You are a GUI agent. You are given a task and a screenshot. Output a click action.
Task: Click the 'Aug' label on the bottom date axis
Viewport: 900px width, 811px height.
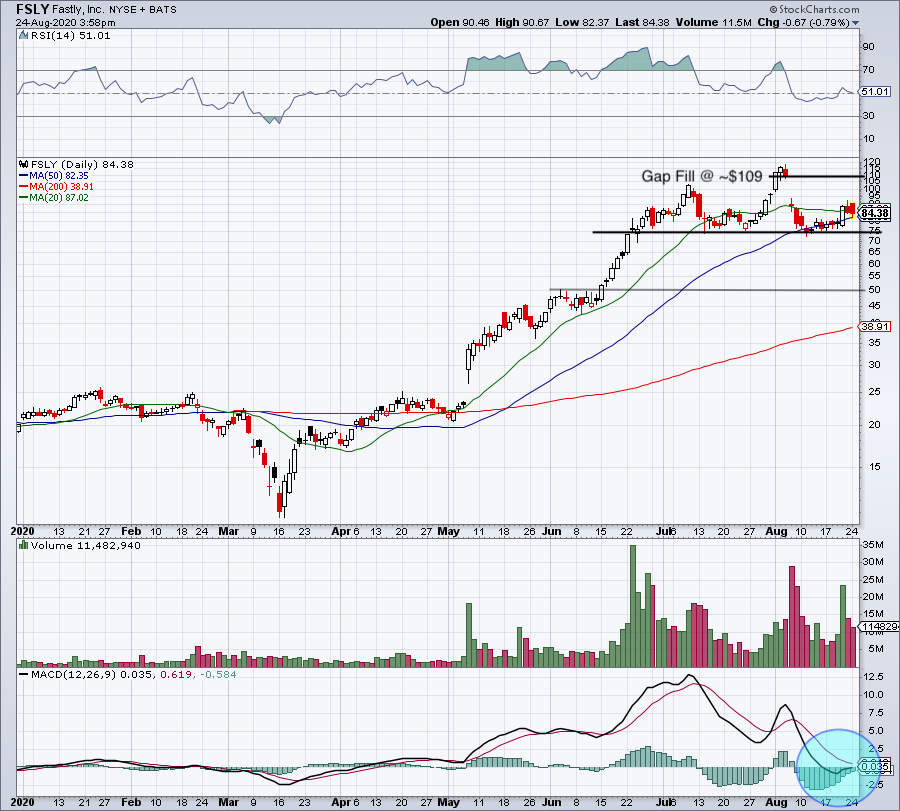pyautogui.click(x=774, y=801)
